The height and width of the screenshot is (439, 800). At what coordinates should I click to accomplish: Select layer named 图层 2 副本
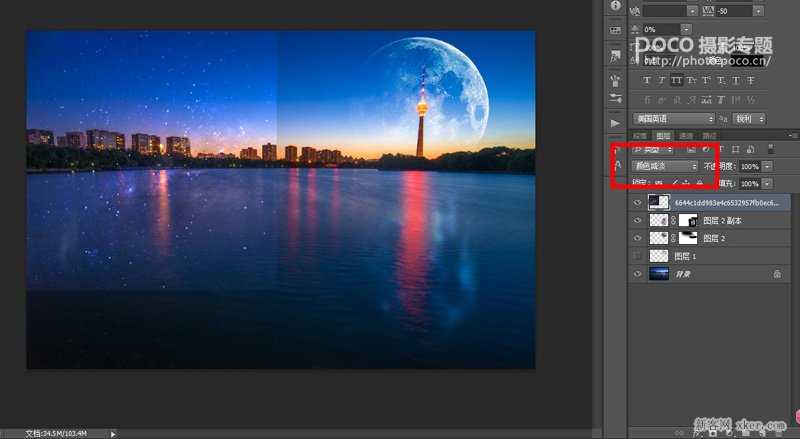tap(722, 221)
